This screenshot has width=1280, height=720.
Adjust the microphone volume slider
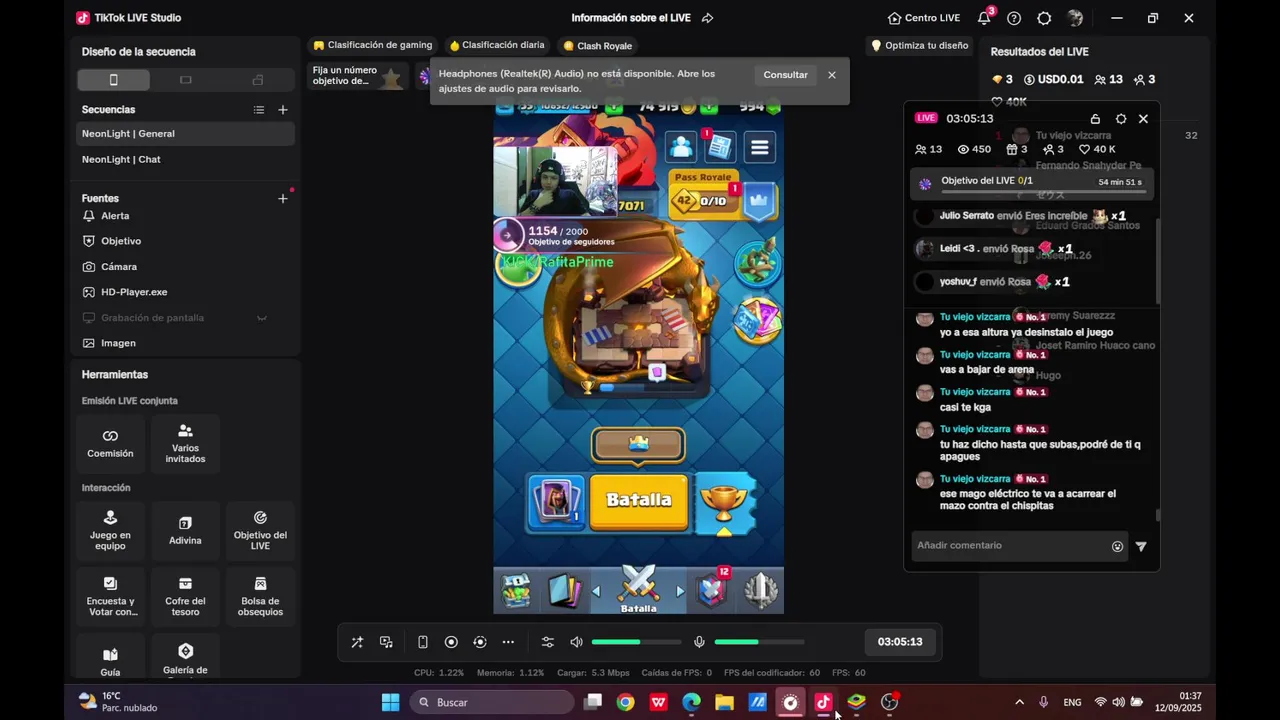[x=759, y=642]
